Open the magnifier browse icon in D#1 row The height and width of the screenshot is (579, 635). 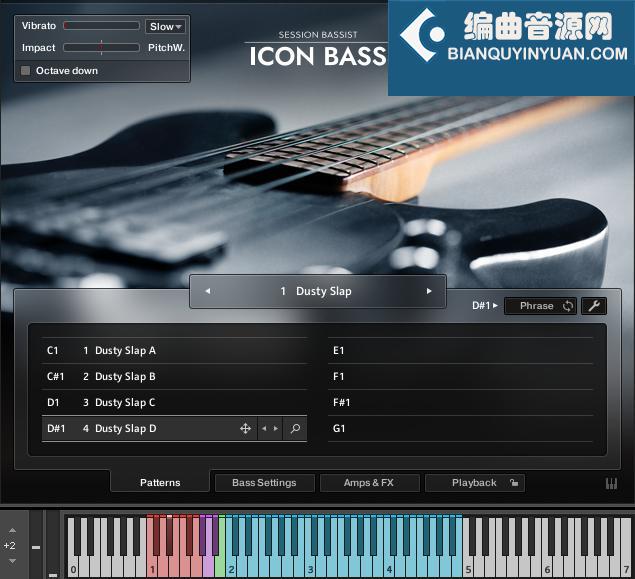(295, 428)
